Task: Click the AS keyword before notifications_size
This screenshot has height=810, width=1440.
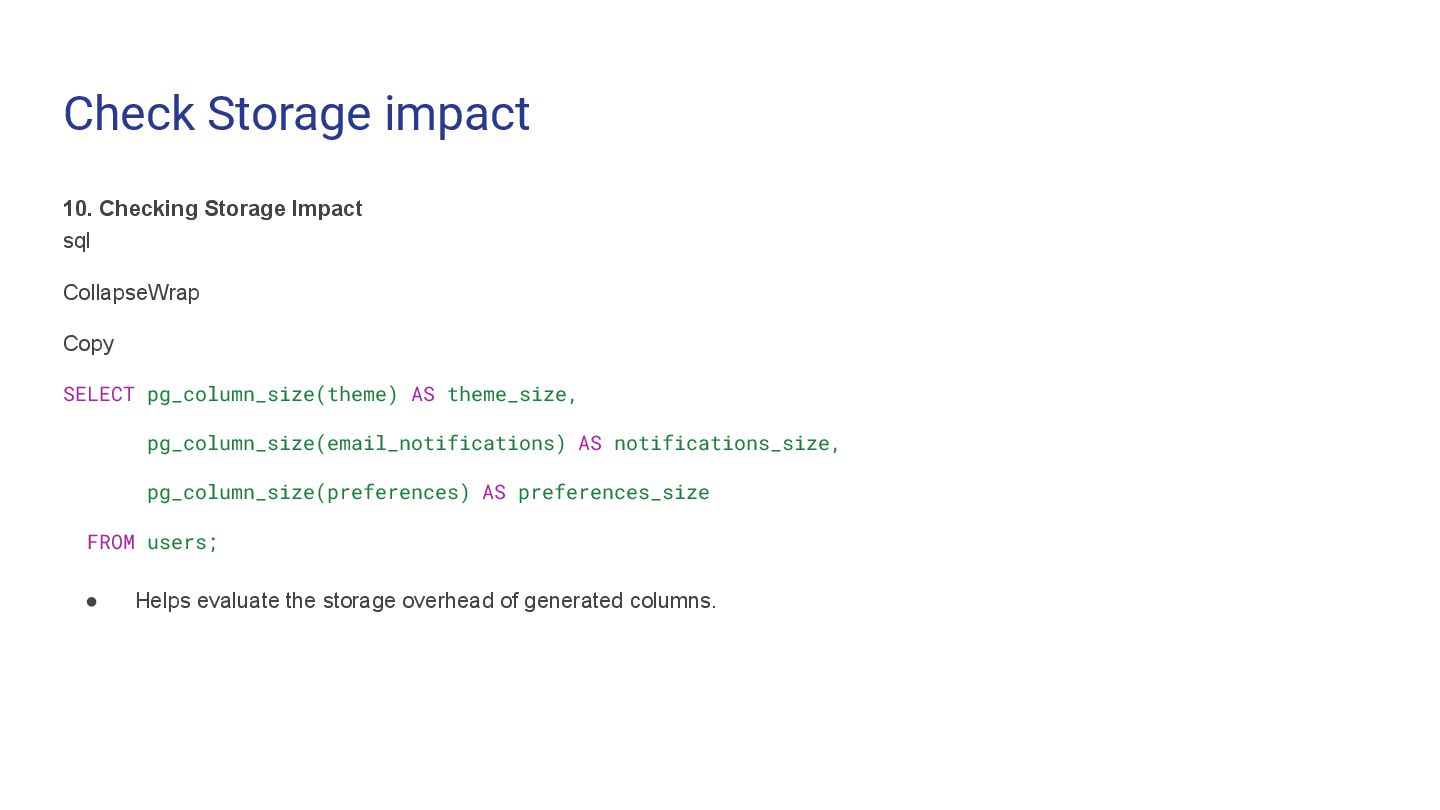Action: [590, 443]
